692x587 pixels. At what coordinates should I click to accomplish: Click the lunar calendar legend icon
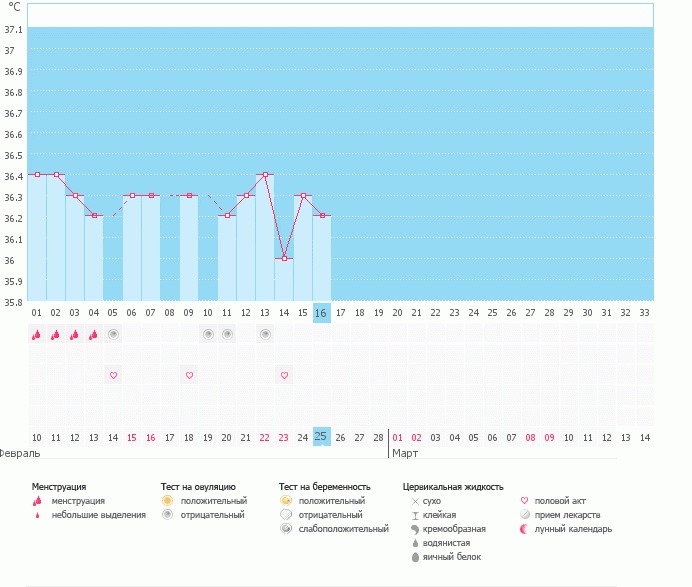click(525, 529)
